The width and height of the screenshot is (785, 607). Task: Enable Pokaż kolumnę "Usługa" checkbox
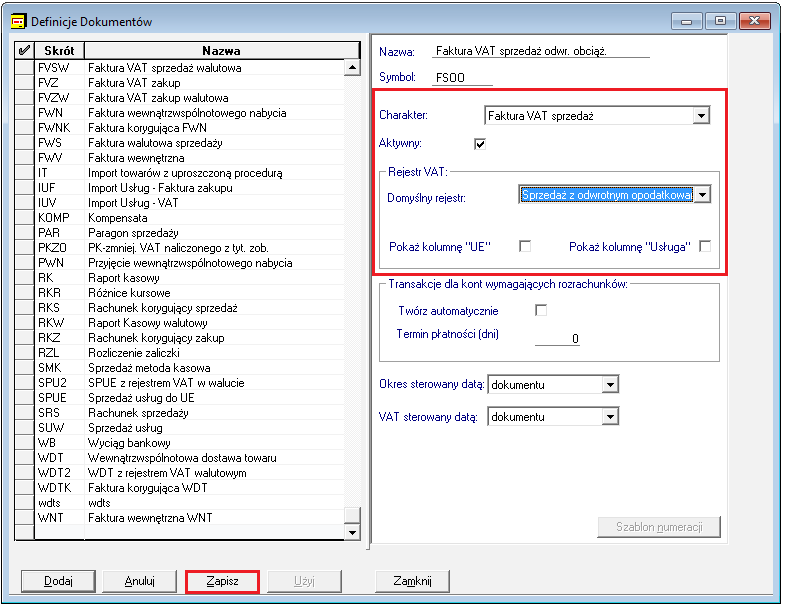705,246
